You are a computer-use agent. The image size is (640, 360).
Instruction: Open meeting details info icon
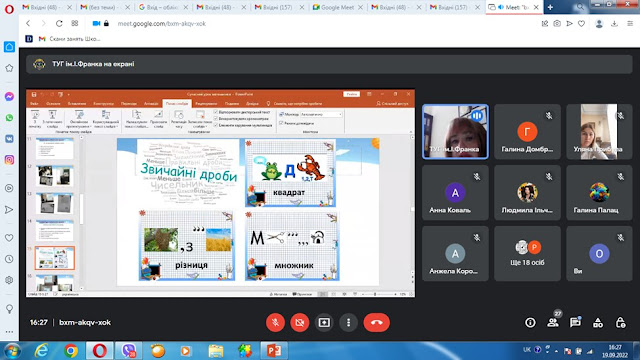click(530, 323)
